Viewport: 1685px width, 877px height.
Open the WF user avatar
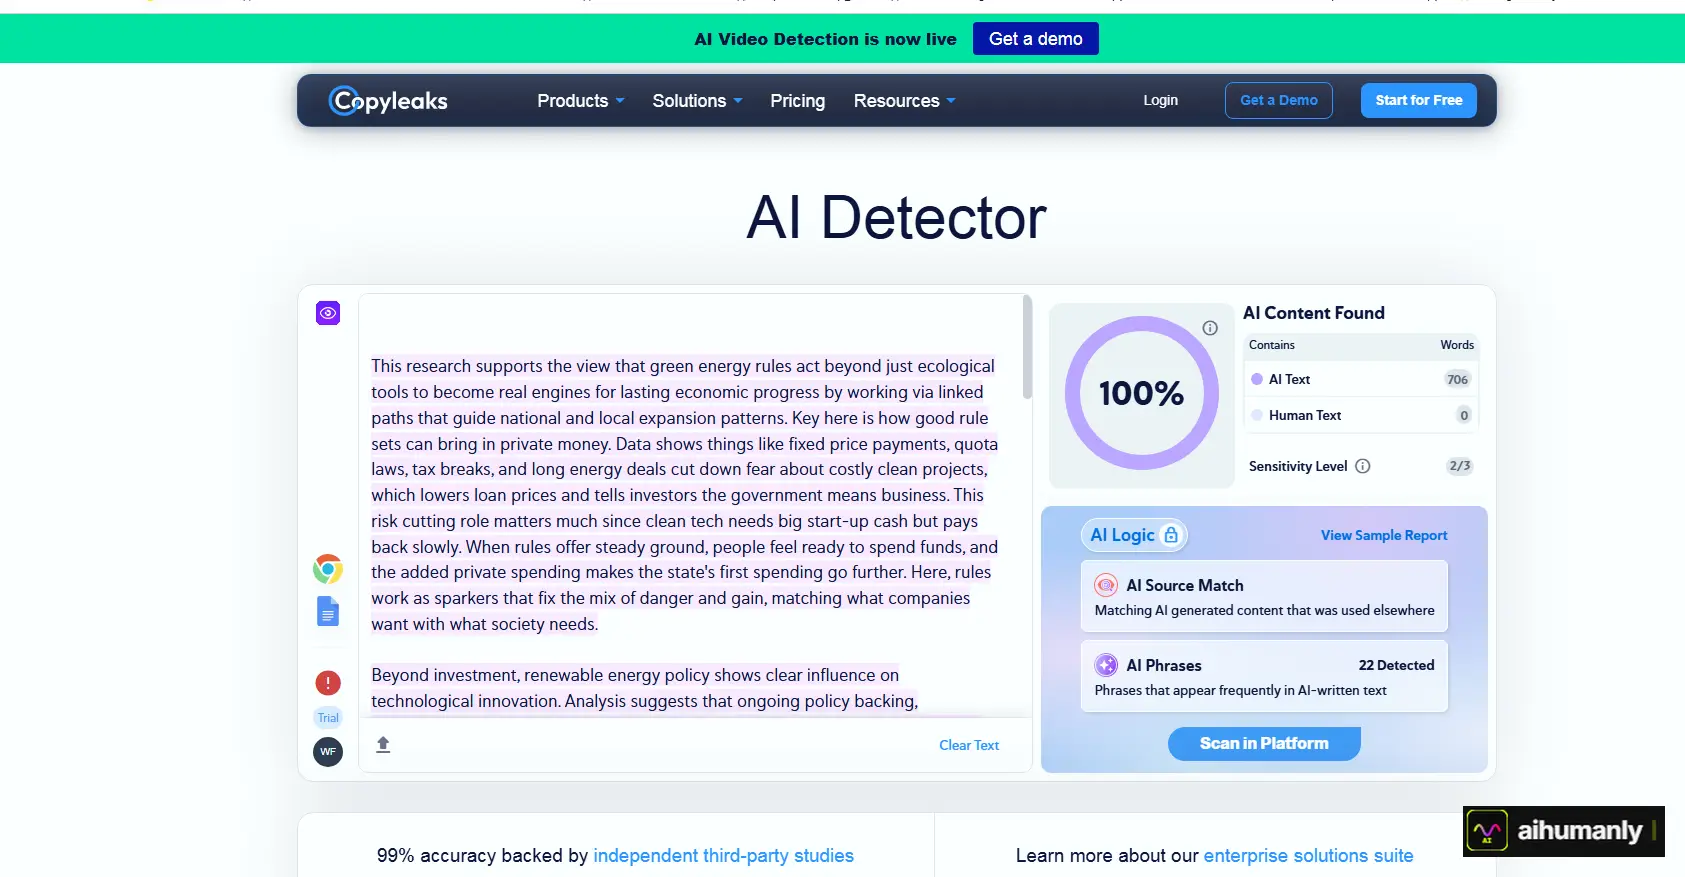click(x=328, y=752)
